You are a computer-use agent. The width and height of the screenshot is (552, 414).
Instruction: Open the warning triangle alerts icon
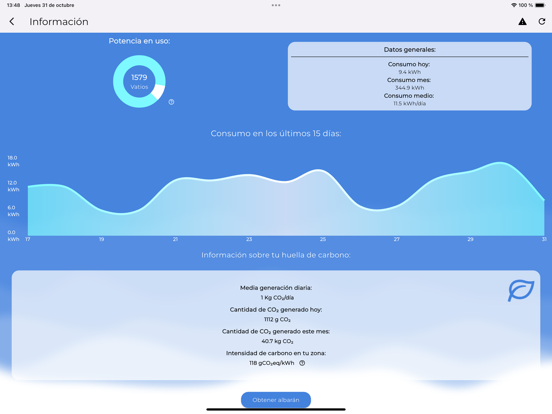point(522,21)
